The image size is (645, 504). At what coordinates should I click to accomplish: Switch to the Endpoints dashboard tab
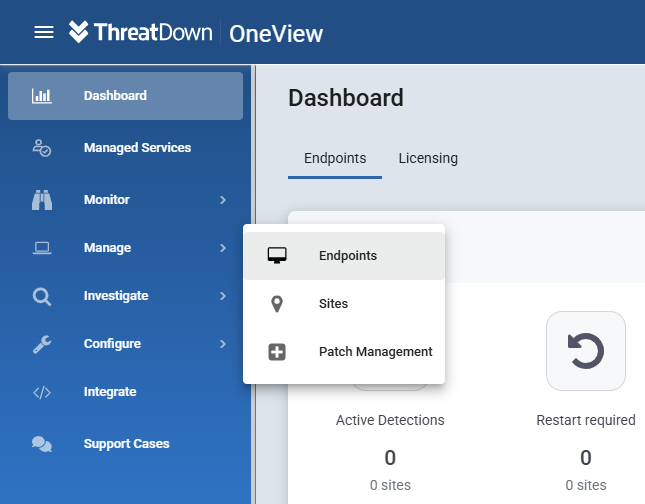tap(335, 159)
